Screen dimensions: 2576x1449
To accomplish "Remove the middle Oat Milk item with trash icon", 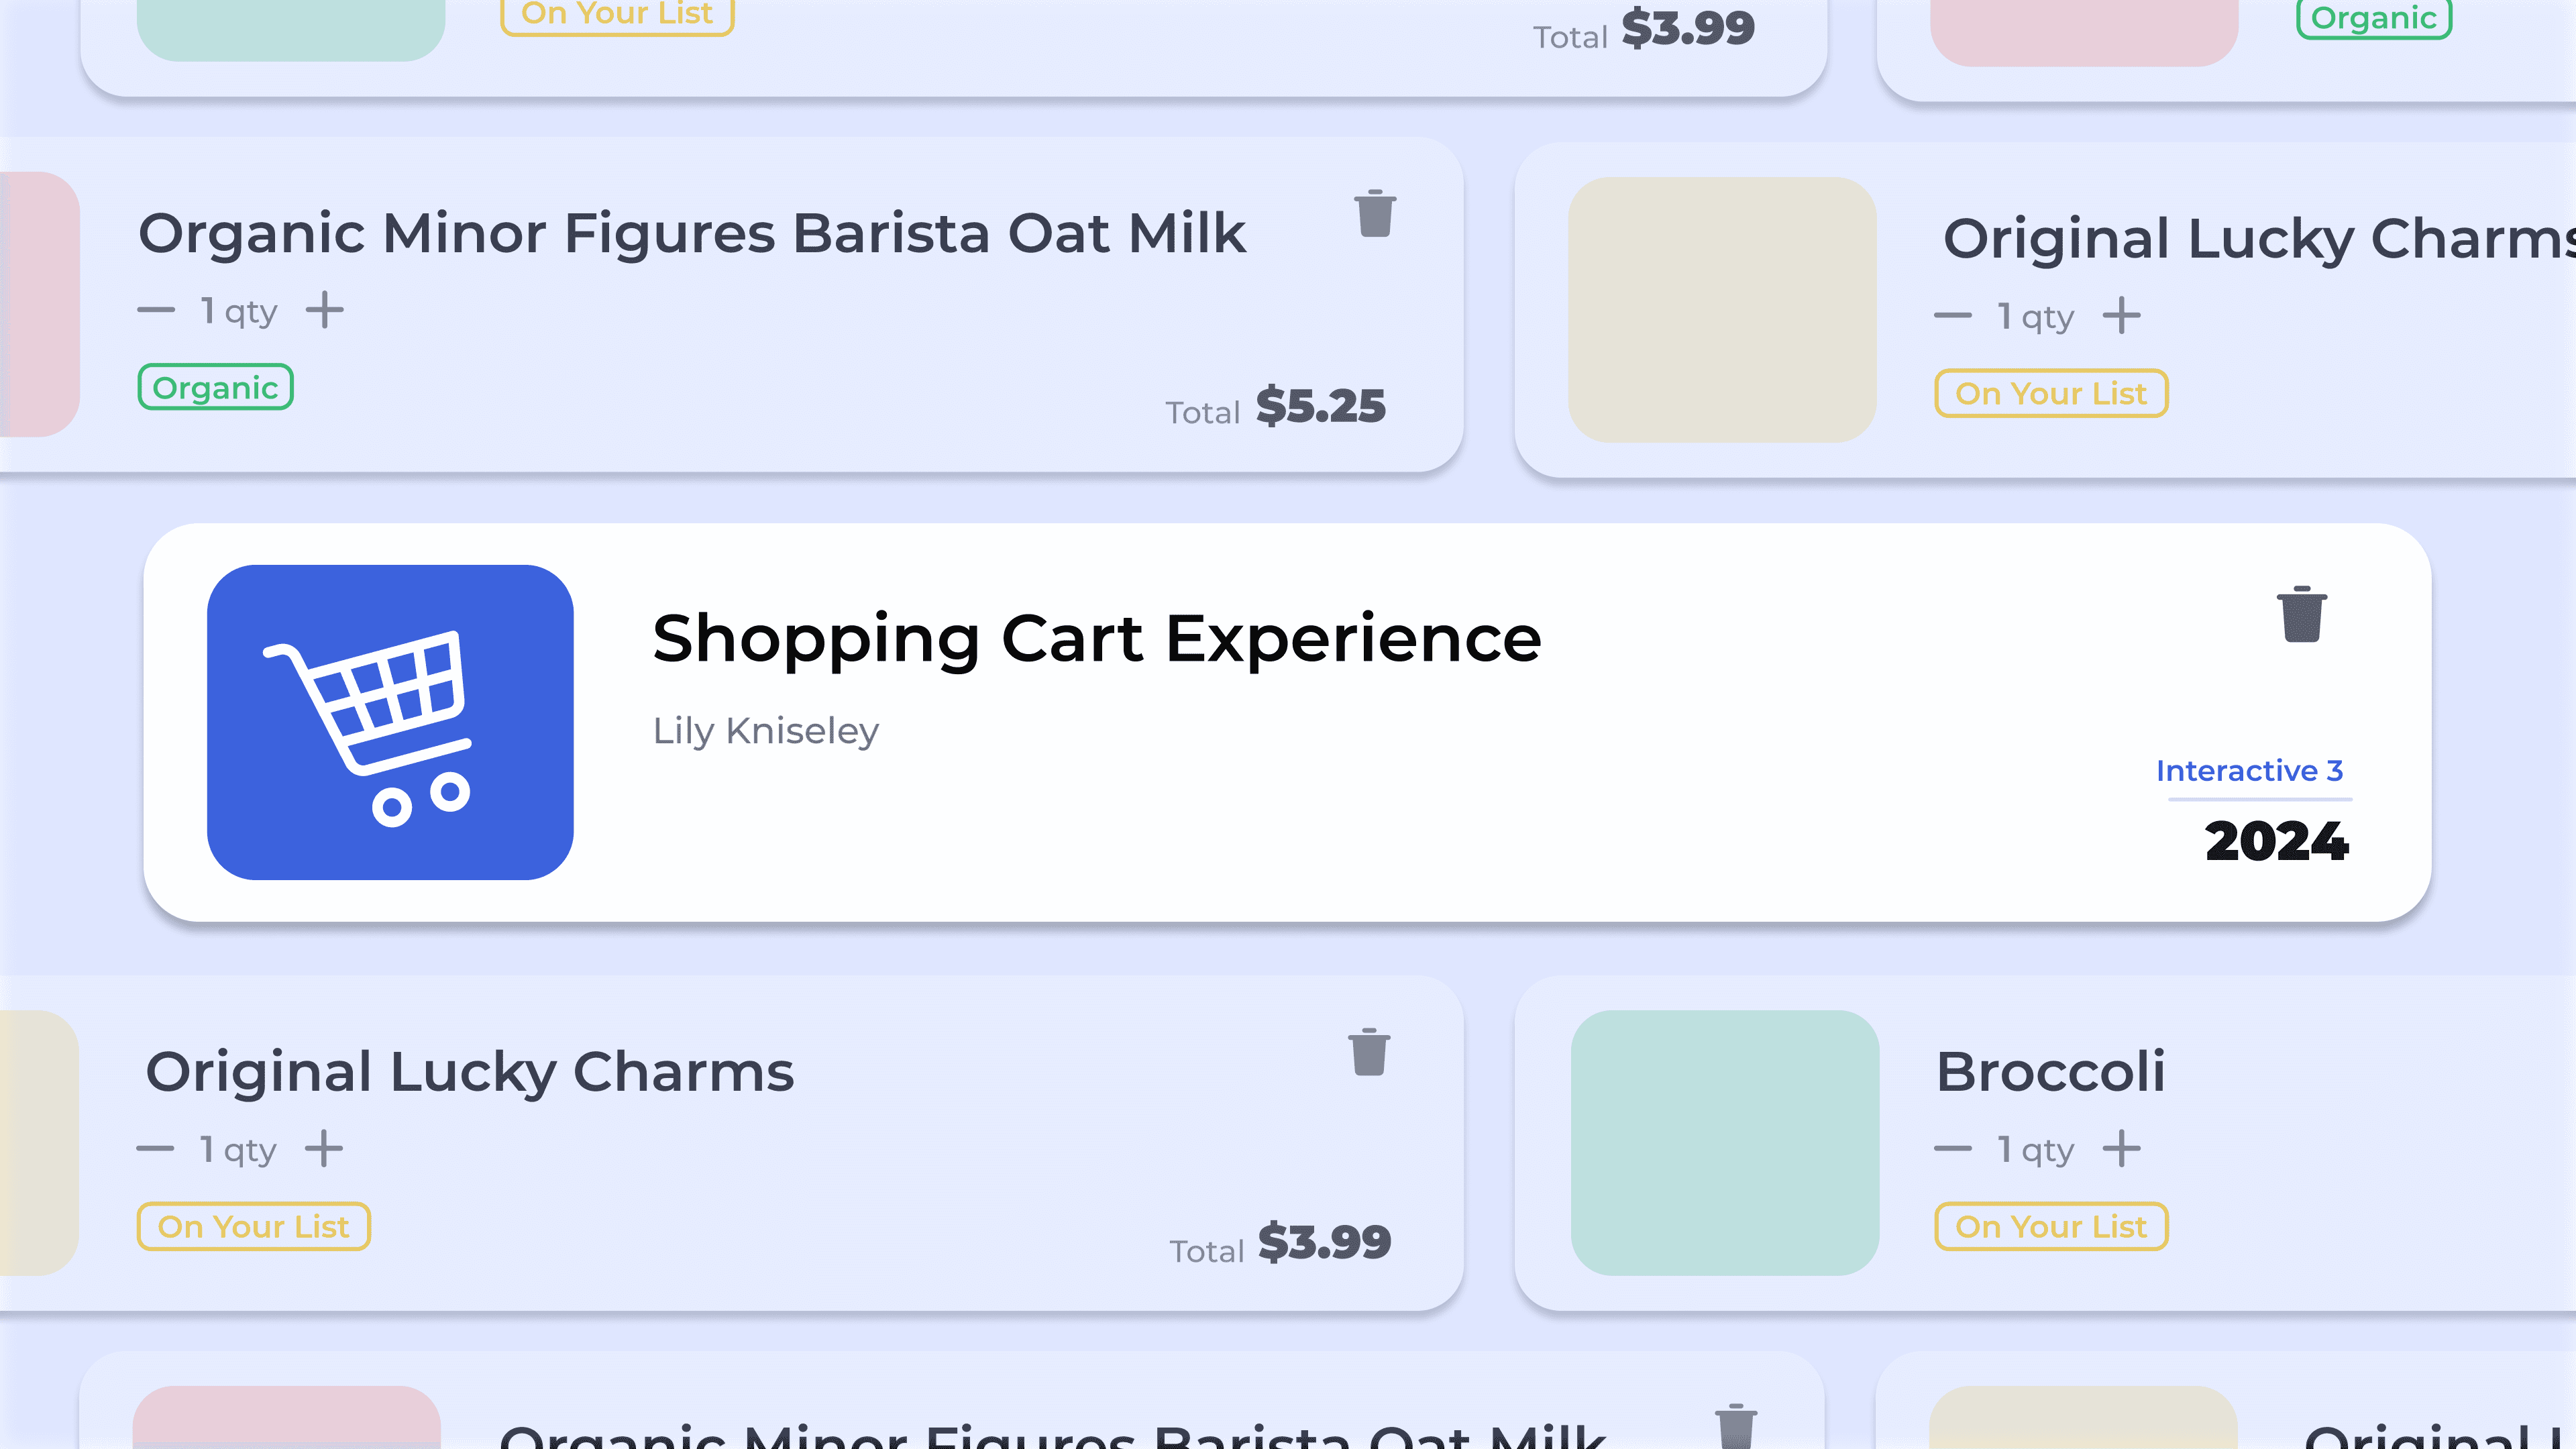I will coord(1375,213).
